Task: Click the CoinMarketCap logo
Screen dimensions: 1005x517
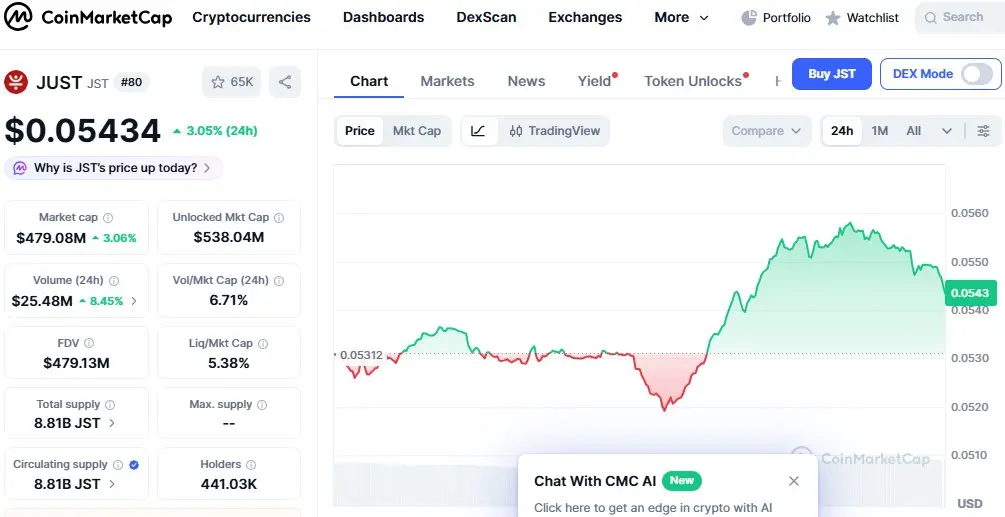Action: [x=88, y=17]
